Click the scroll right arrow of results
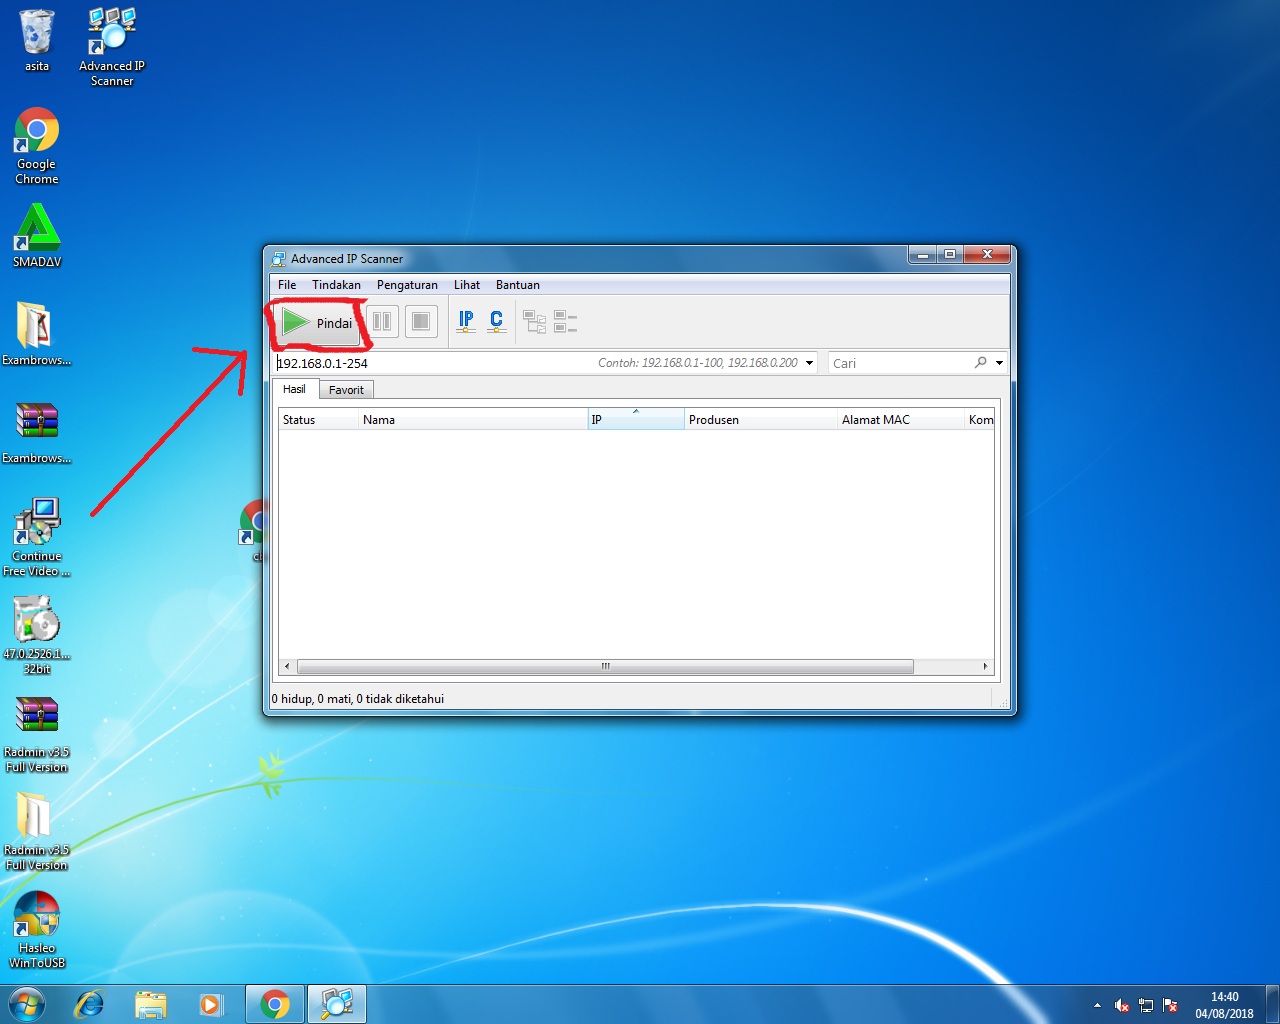 click(985, 666)
